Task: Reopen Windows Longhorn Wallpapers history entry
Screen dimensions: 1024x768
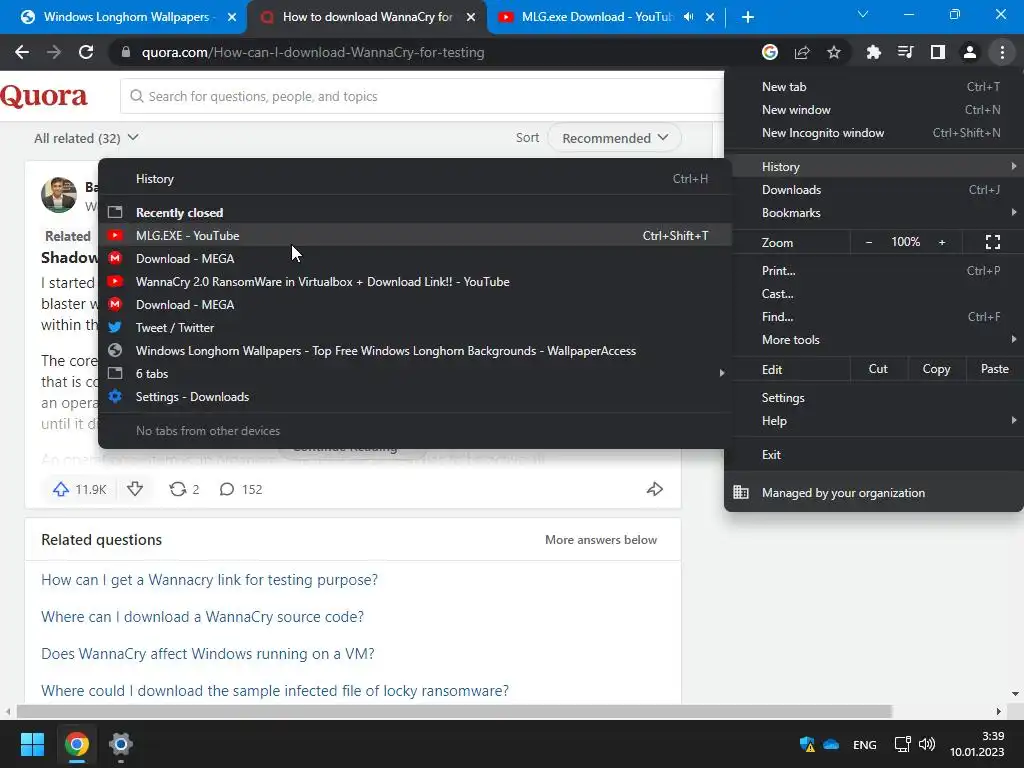Action: [x=416, y=351]
